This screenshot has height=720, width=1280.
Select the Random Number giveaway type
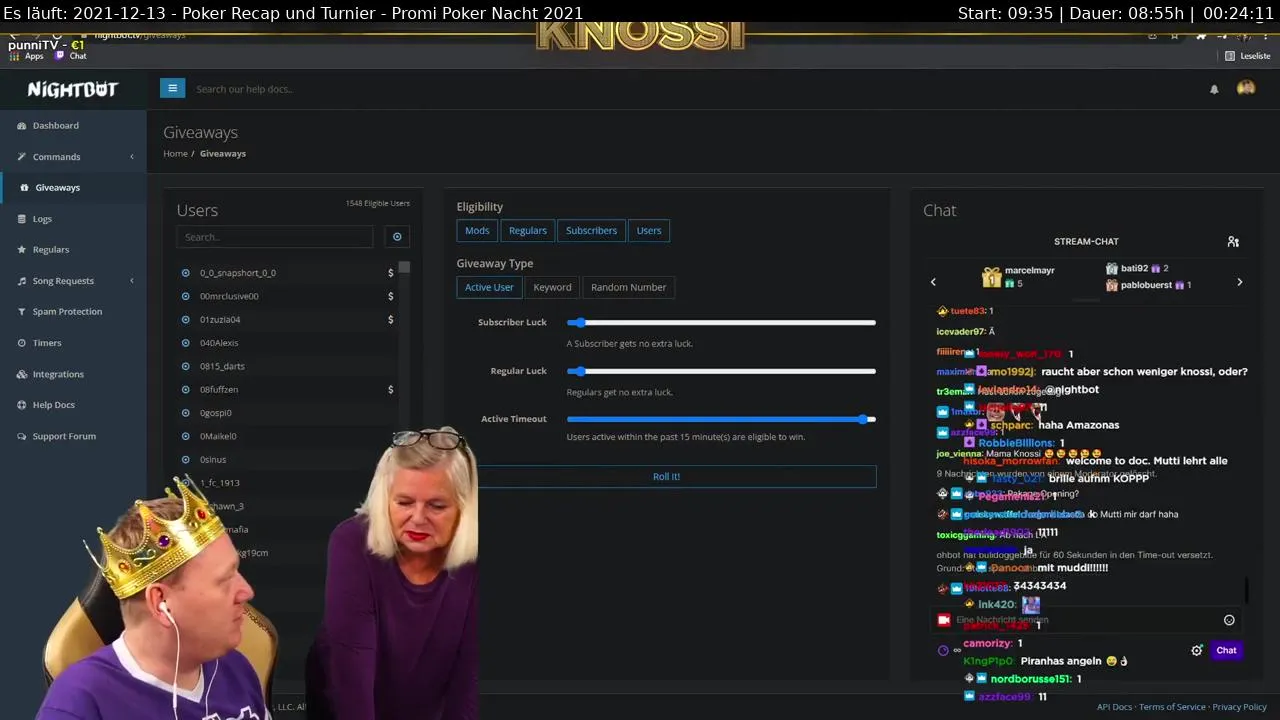628,288
